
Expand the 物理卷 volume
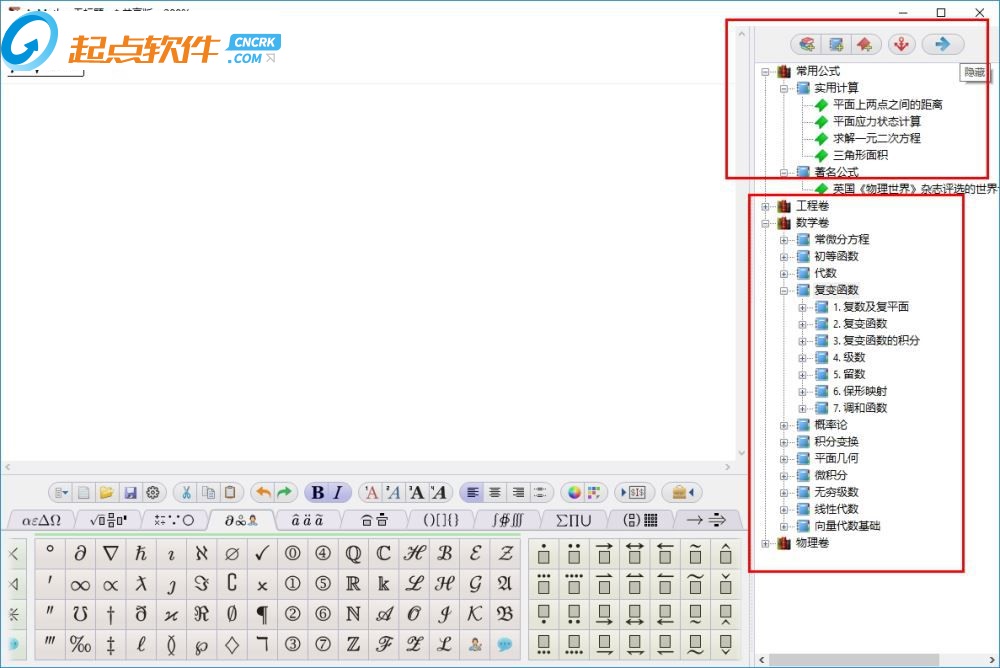pos(765,543)
